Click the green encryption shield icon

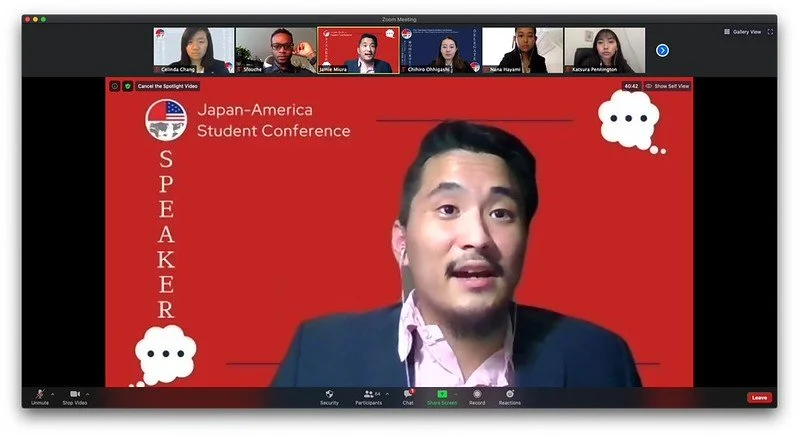(128, 86)
